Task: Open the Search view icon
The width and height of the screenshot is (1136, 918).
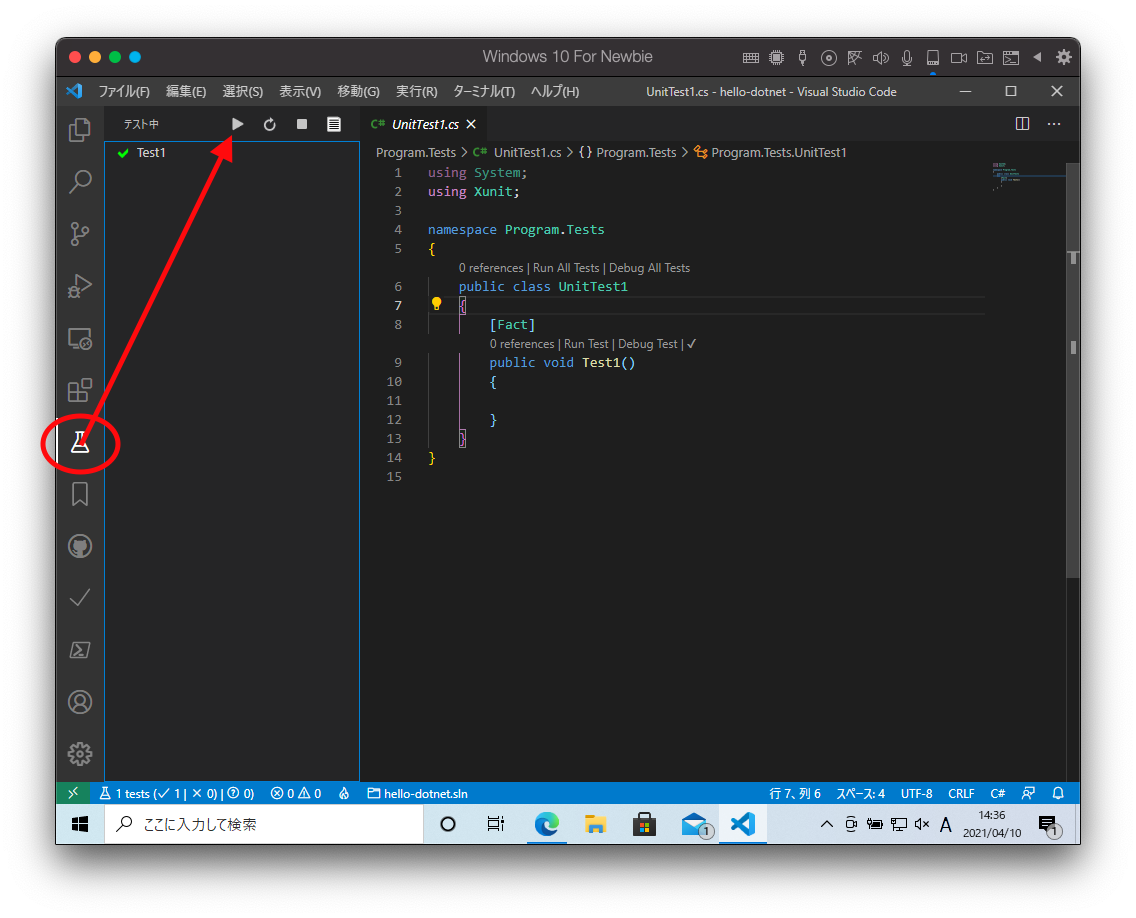Action: tap(80, 182)
